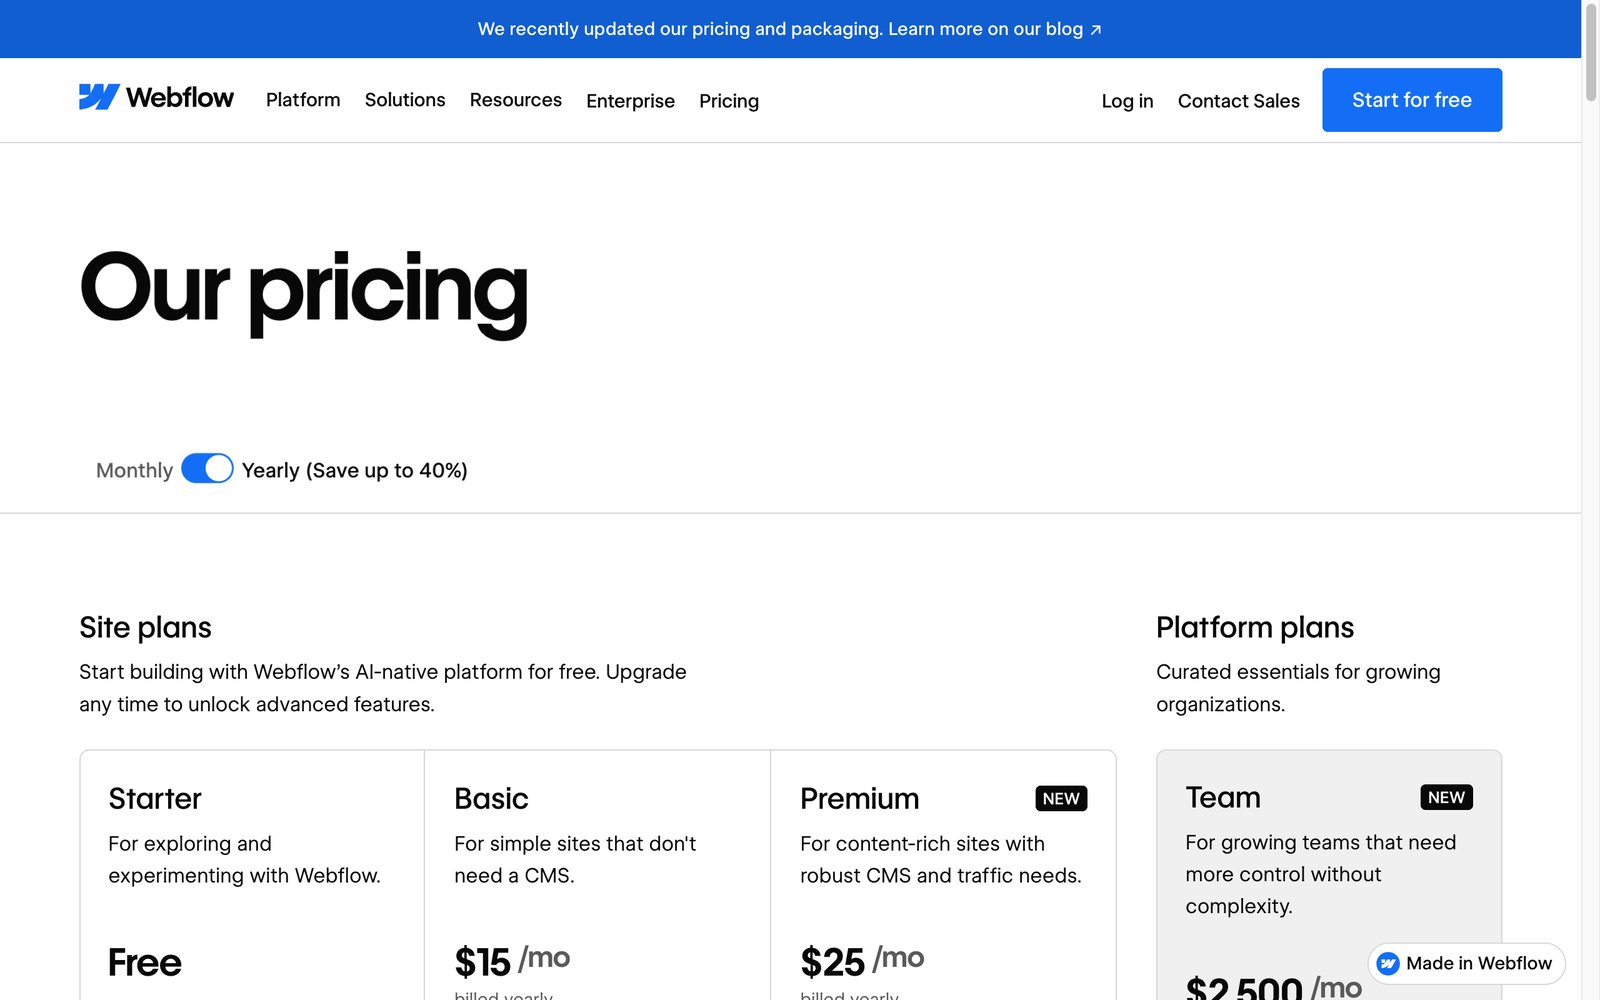The image size is (1600, 1000).
Task: Select the Monthly billing label
Action: [x=134, y=470]
